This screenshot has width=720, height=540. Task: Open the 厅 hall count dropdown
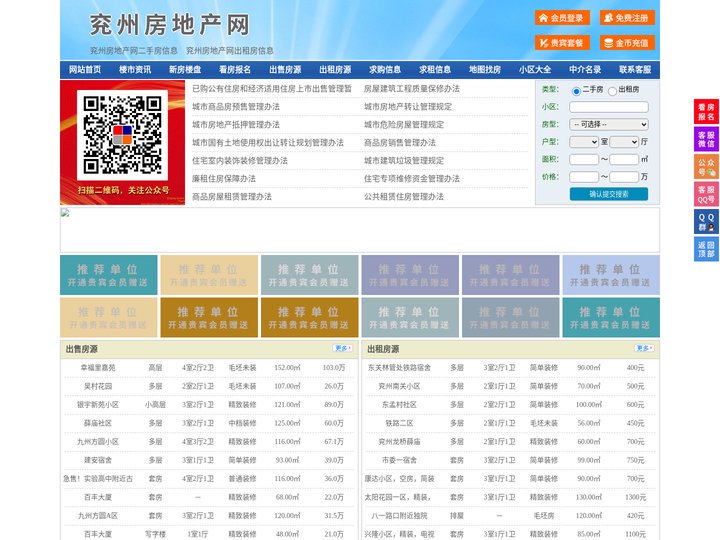click(624, 142)
